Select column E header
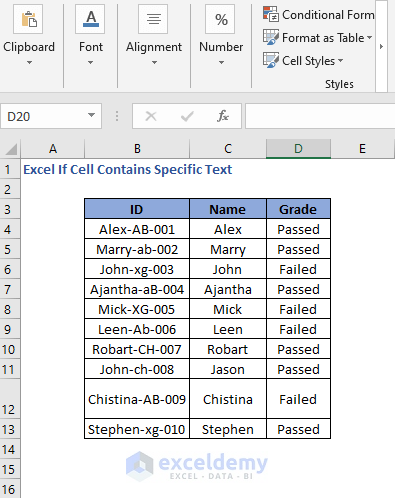 pos(362,149)
